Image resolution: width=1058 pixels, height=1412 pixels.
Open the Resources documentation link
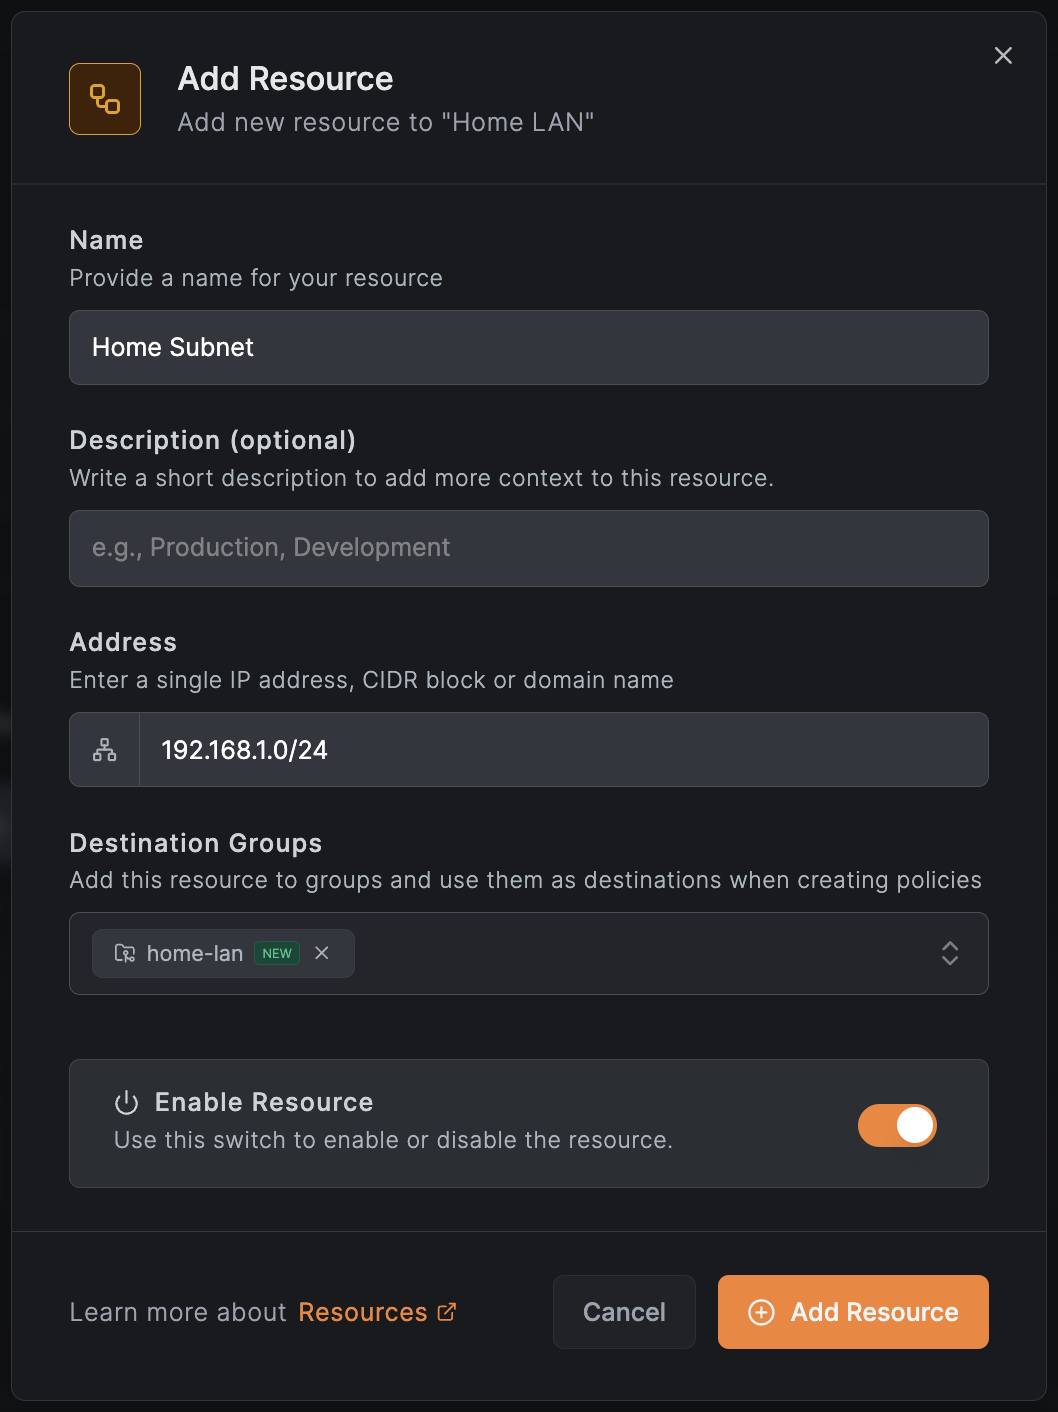[x=364, y=1311]
